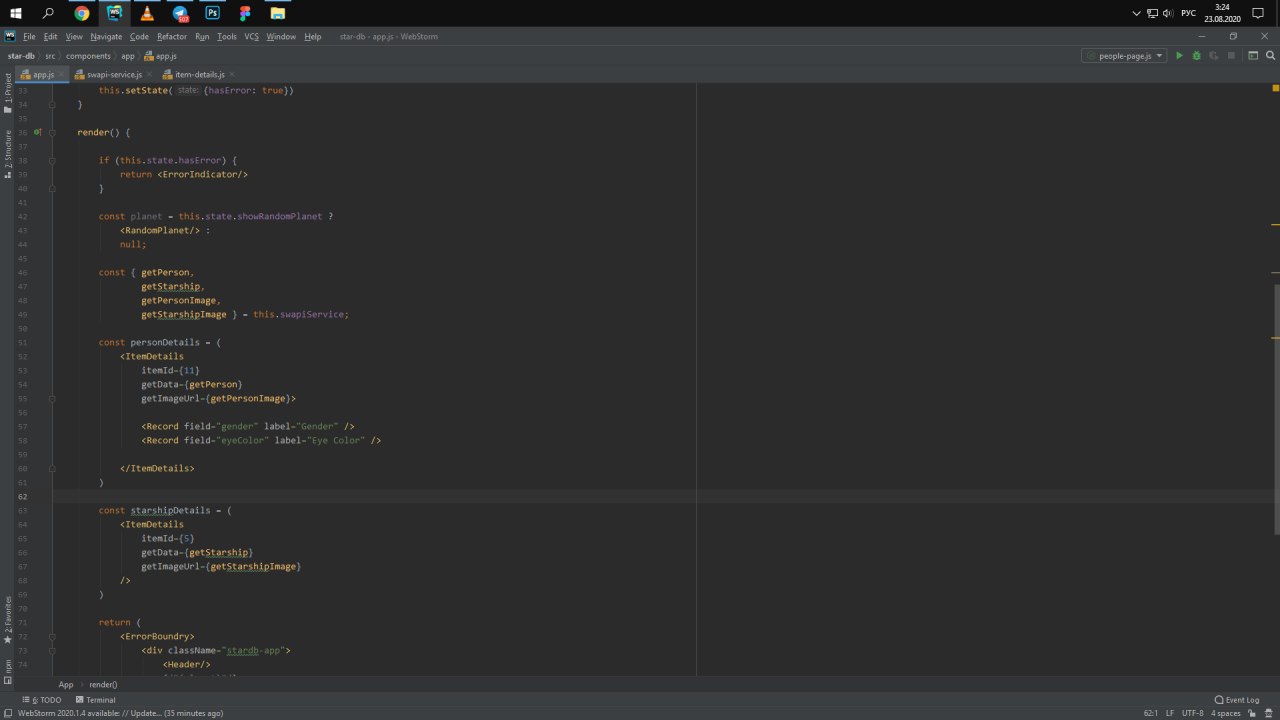
Task: Collapse the render() method using fold marker
Action: (52, 132)
